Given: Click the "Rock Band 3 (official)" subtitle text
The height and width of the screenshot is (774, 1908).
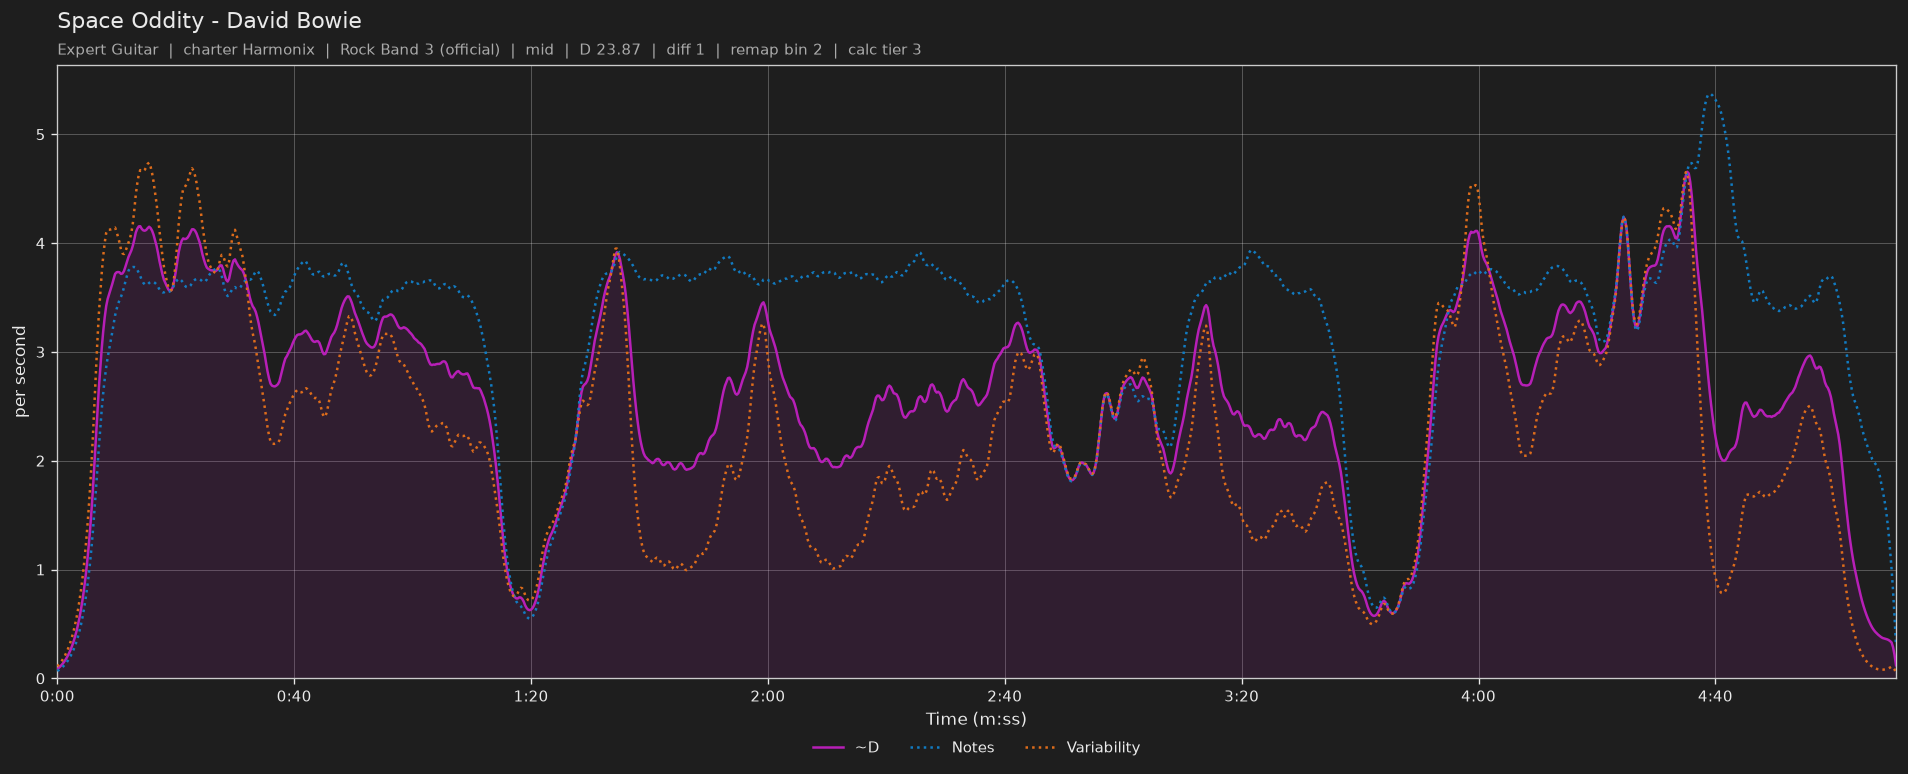Looking at the screenshot, I should [x=420, y=50].
